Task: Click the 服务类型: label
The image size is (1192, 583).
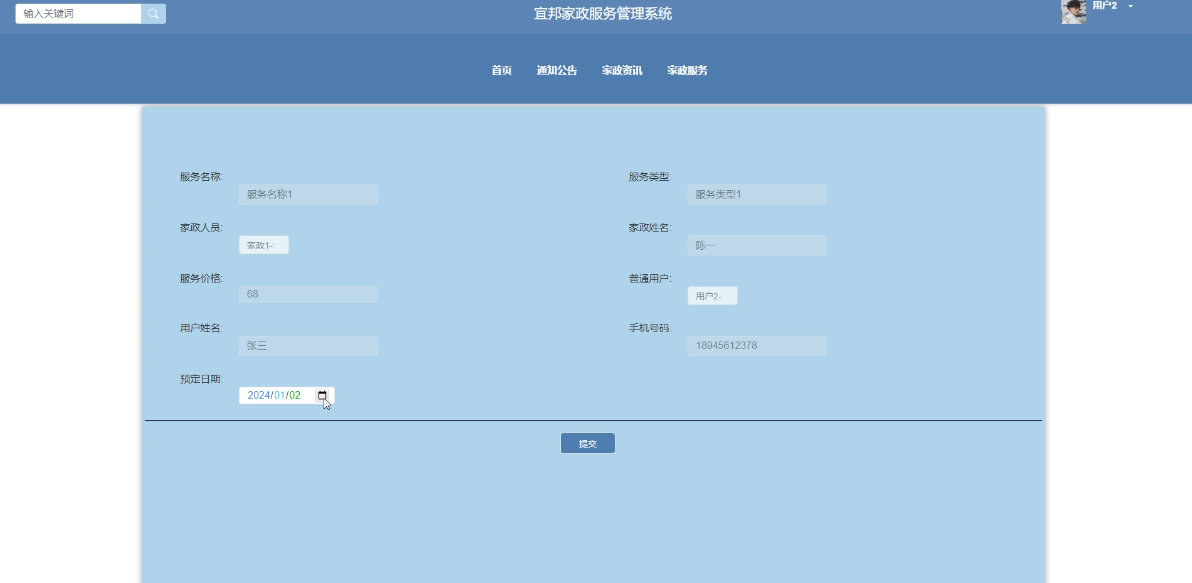Action: pyautogui.click(x=650, y=177)
